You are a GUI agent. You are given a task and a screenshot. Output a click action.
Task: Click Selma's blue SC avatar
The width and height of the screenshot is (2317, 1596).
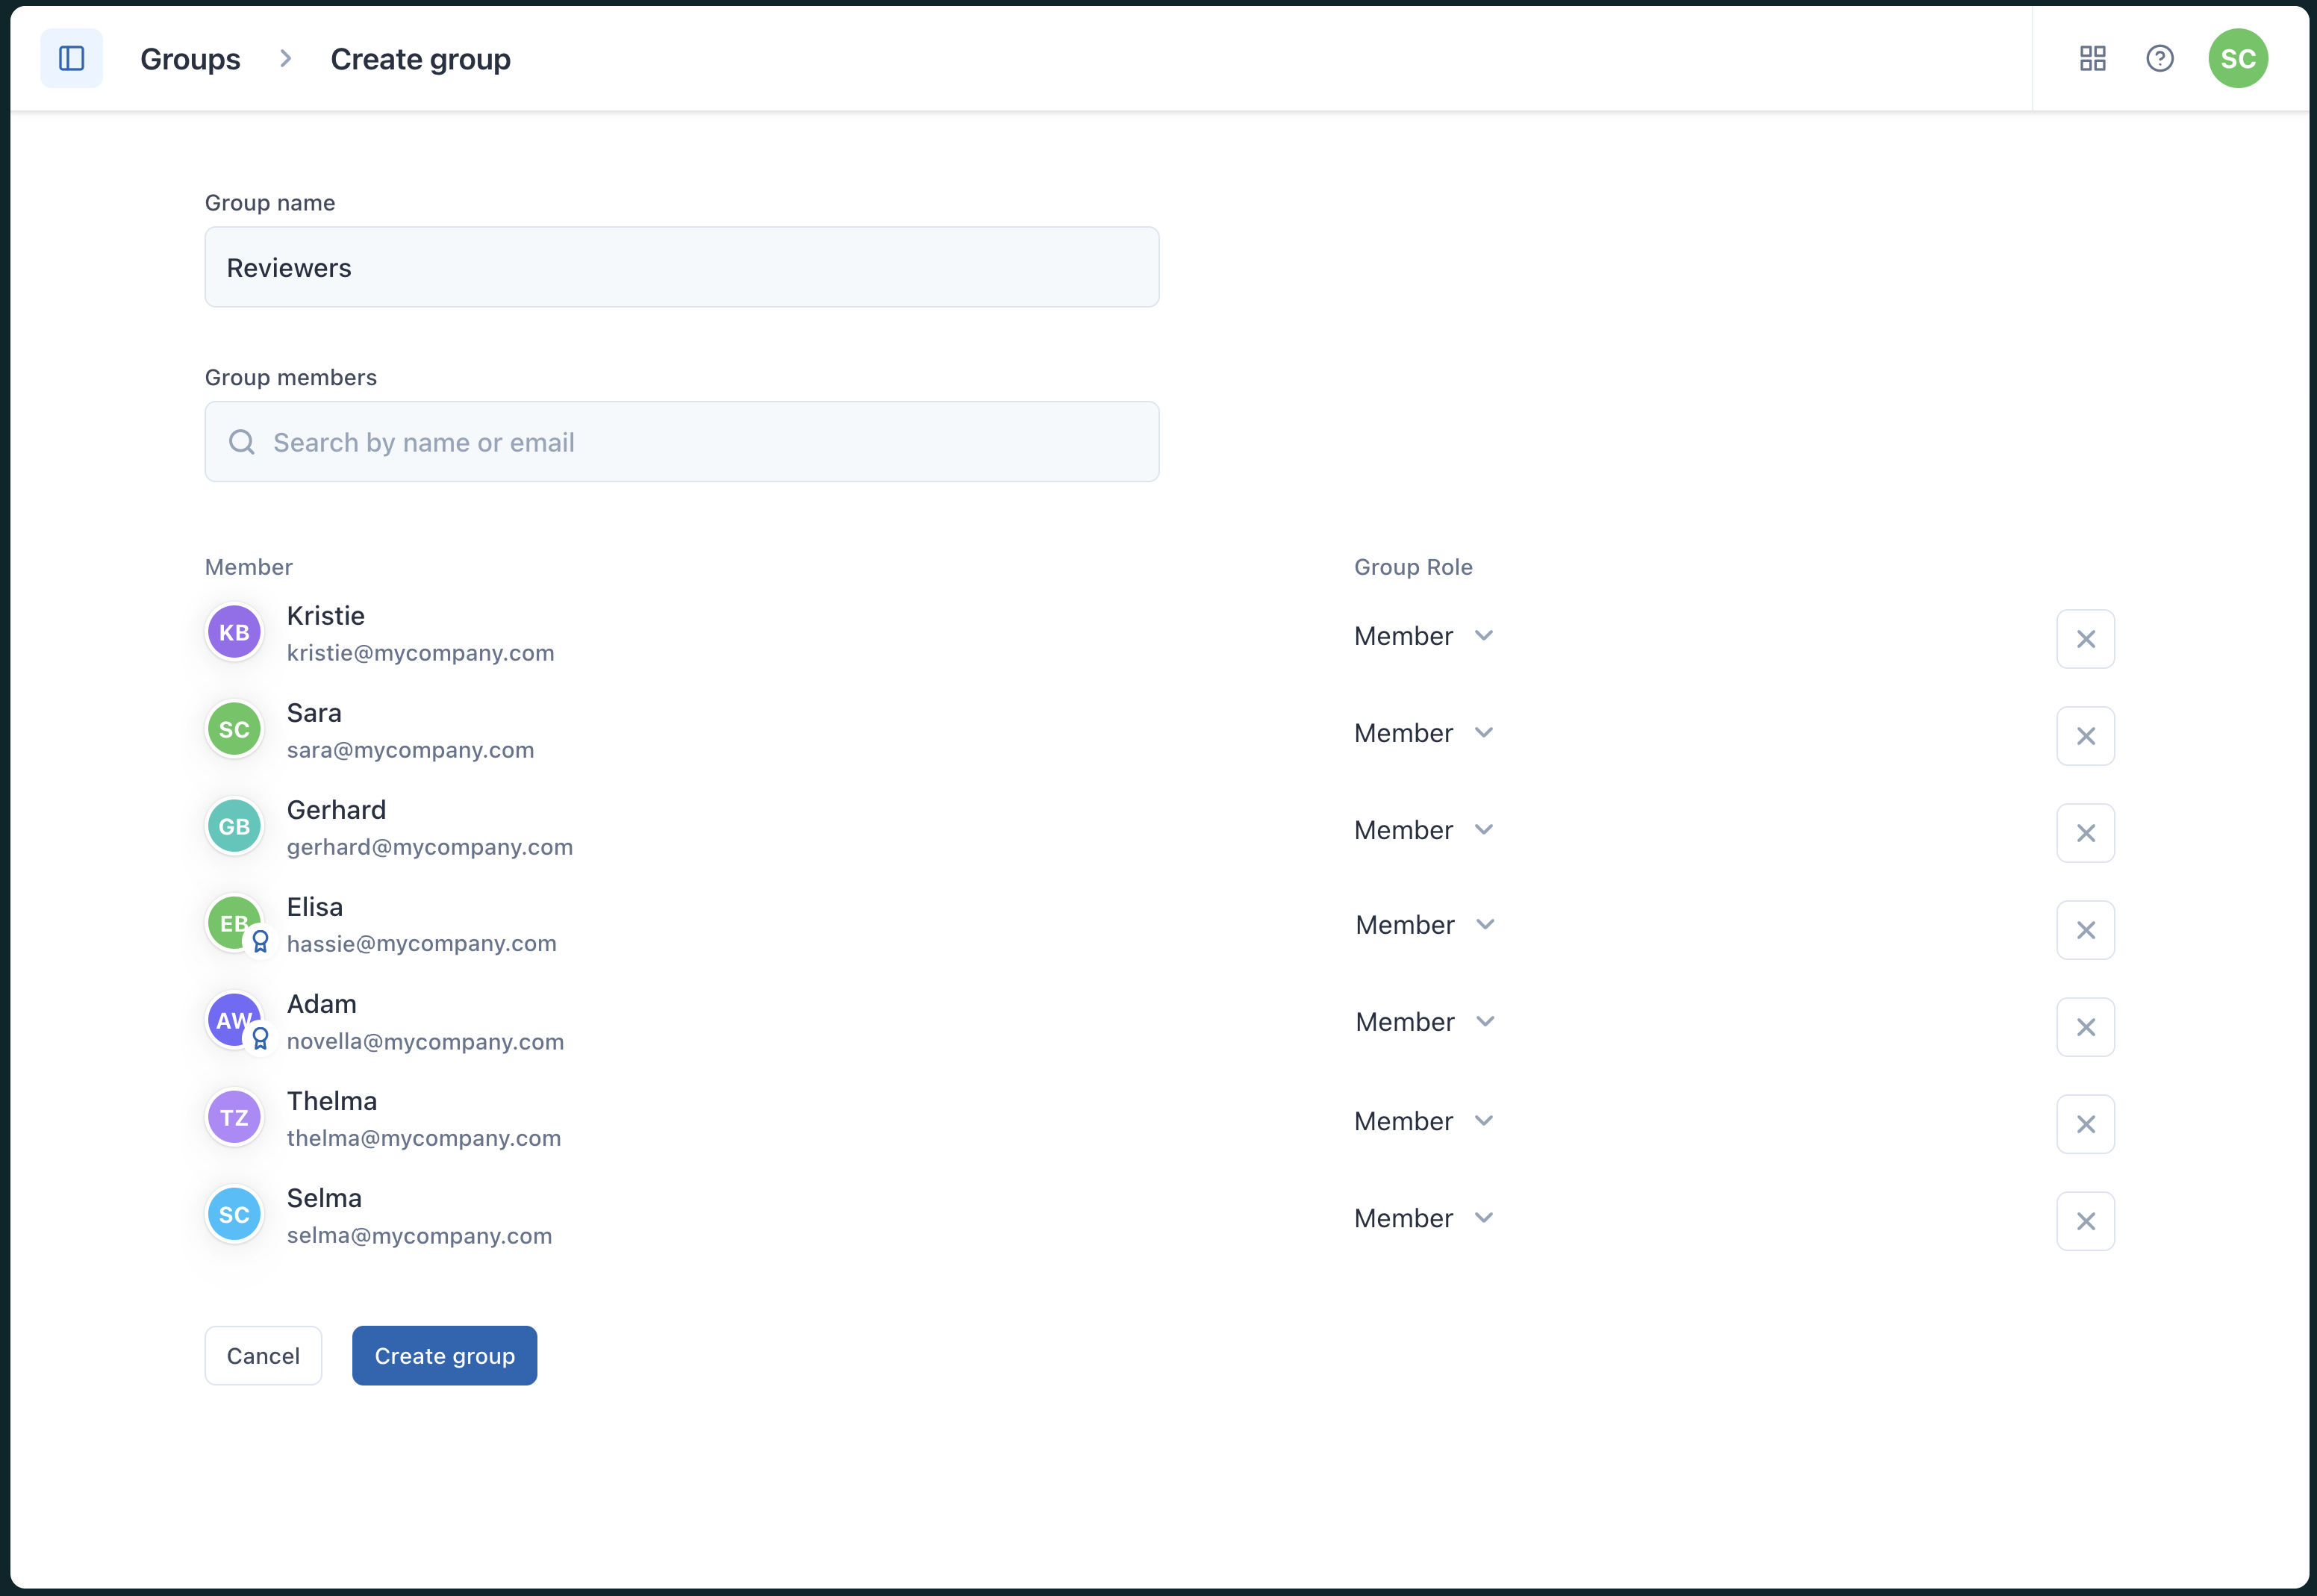pos(234,1214)
